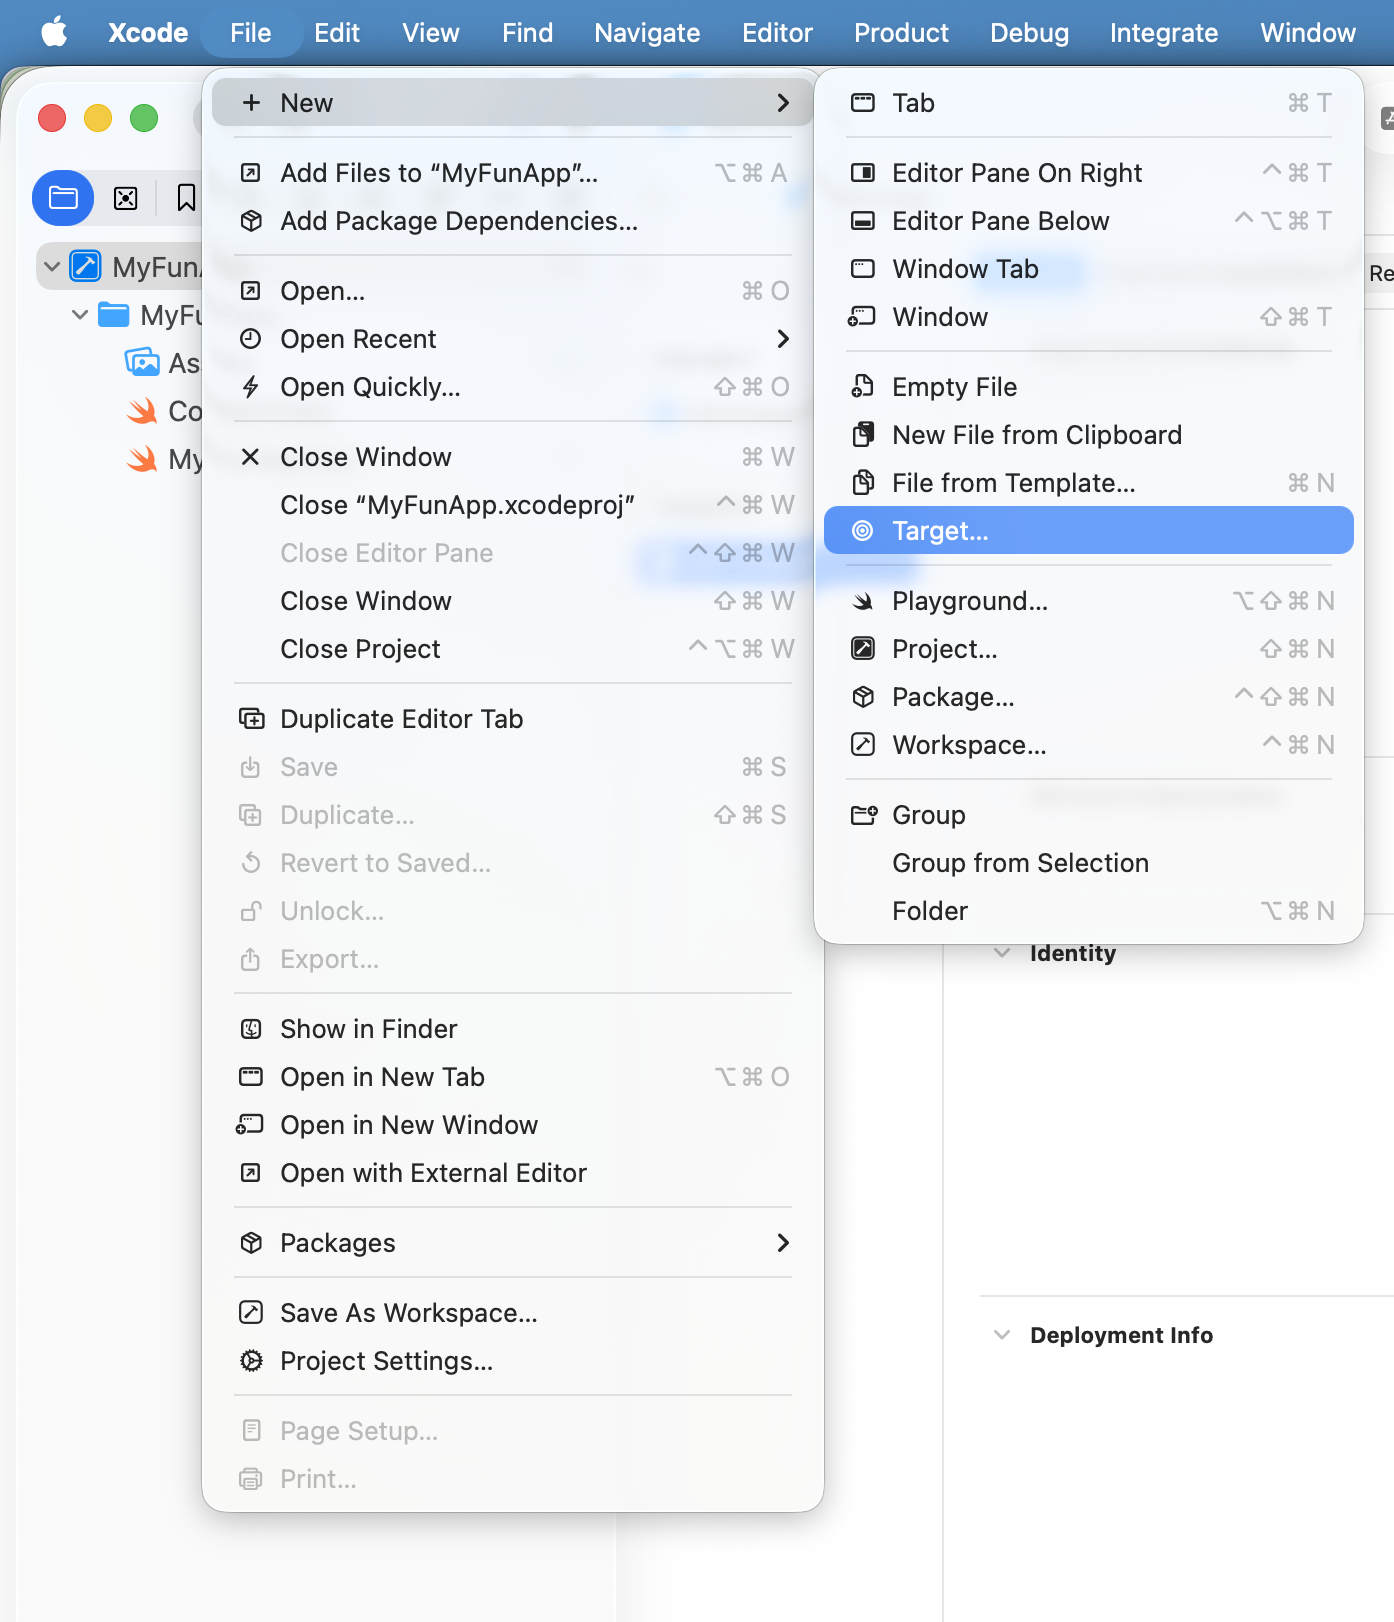
Task: Choose Group from Selection
Action: [1089, 863]
